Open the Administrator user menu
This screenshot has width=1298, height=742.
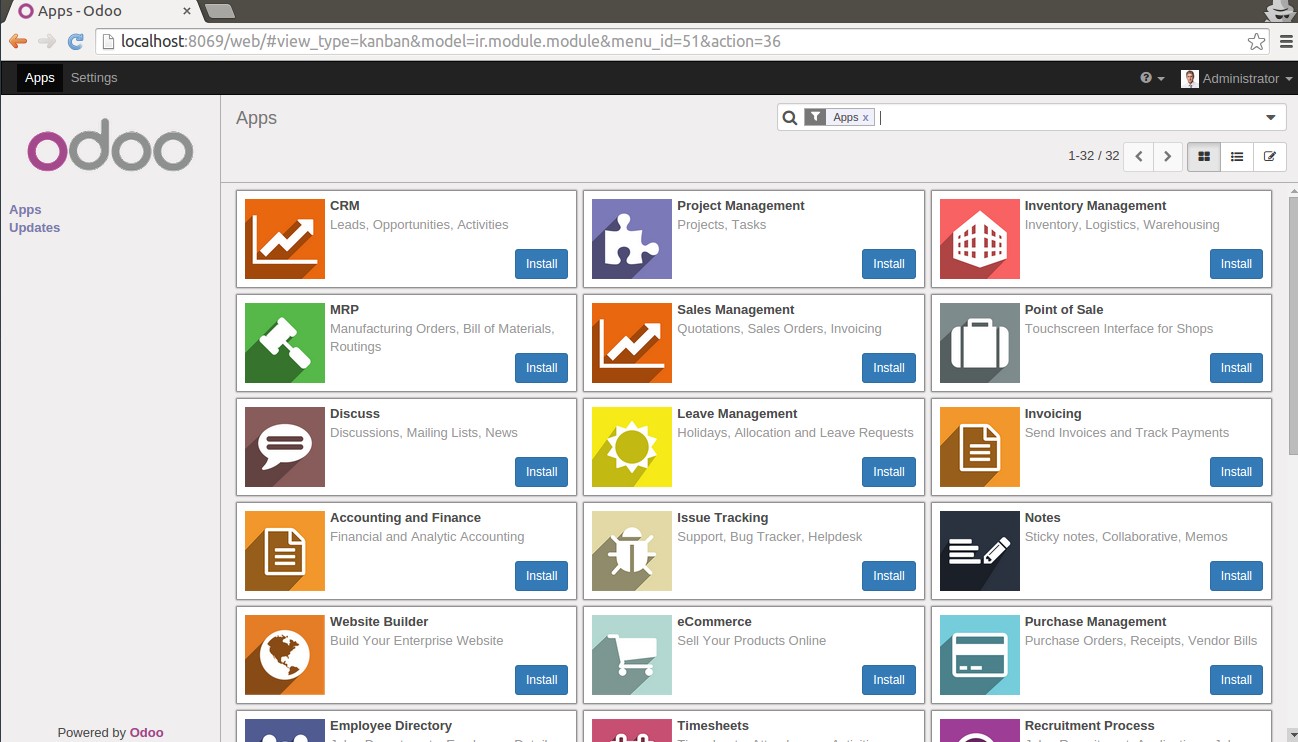click(x=1236, y=78)
